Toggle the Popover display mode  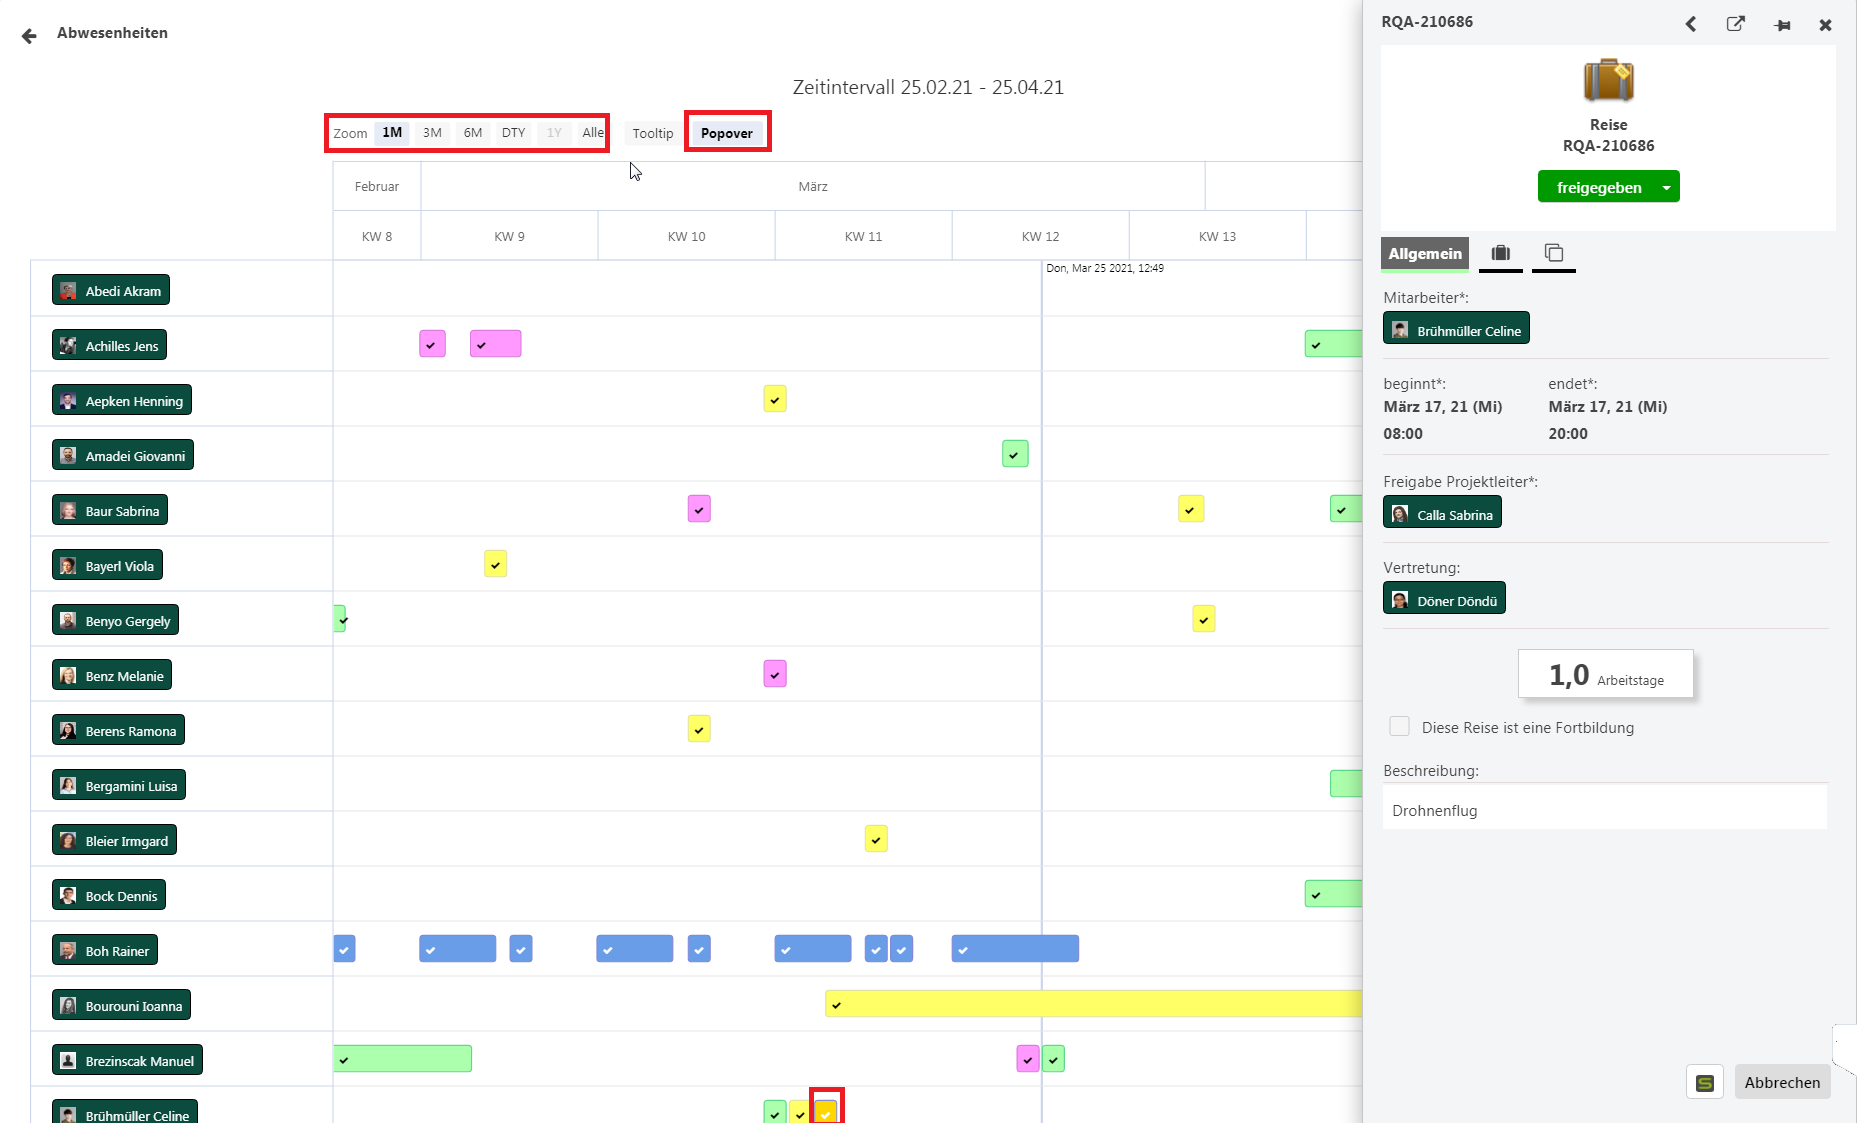click(x=727, y=132)
